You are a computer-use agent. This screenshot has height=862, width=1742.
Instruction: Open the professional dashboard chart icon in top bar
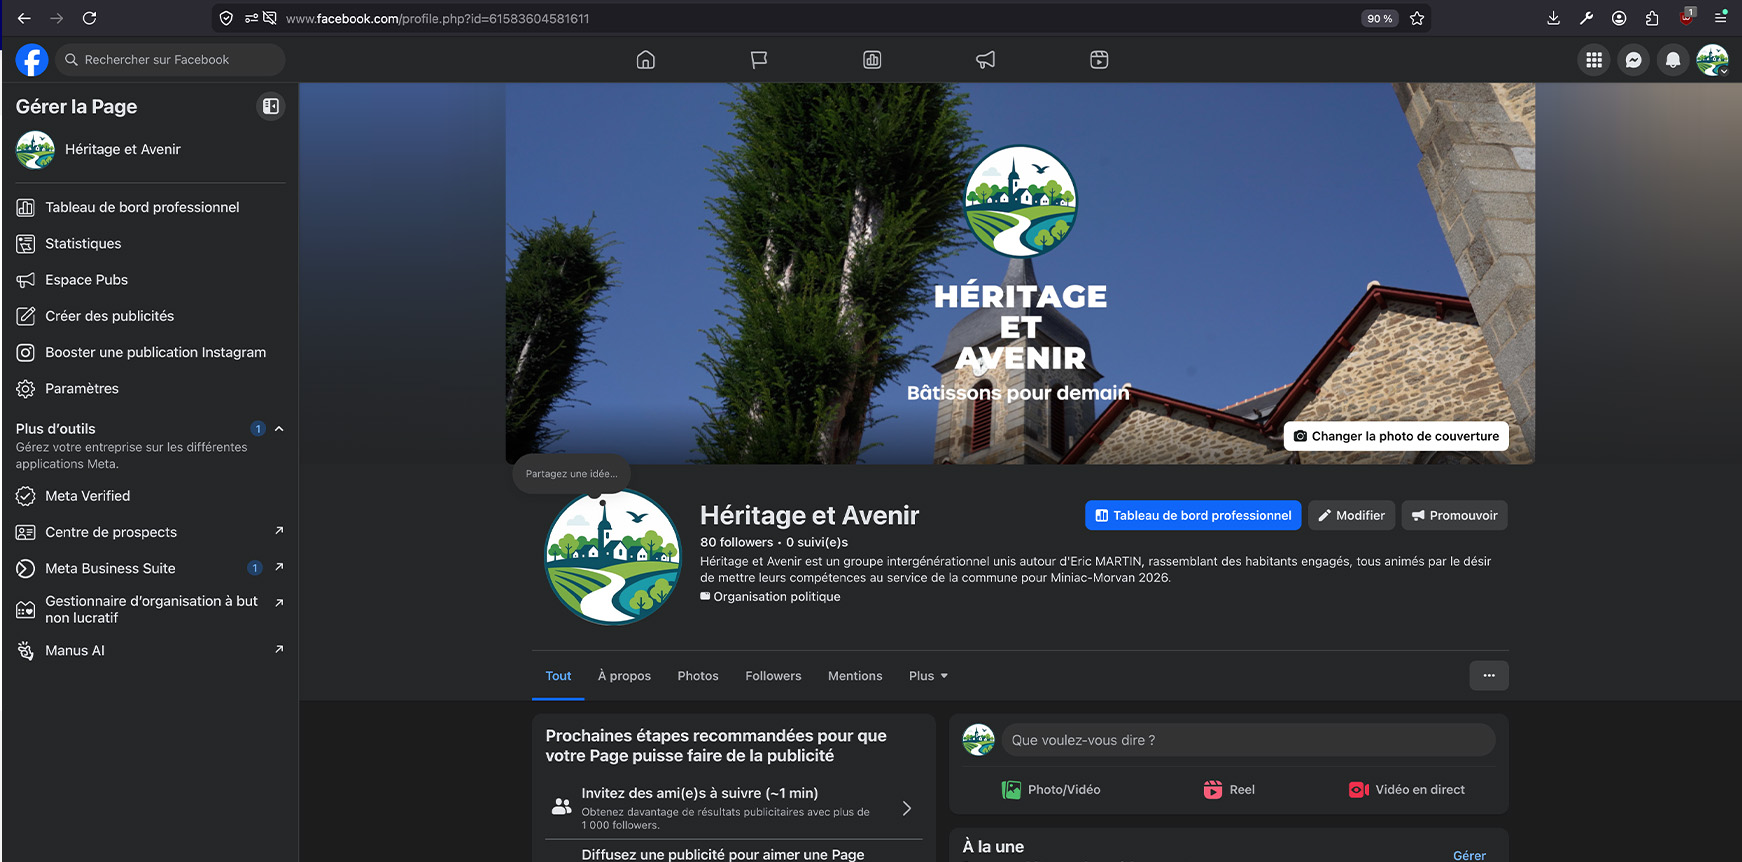(872, 60)
